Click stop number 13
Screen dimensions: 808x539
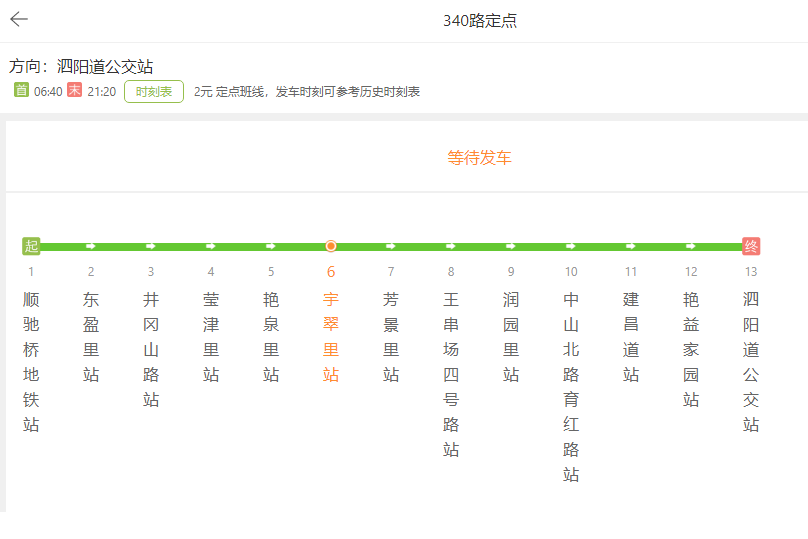coord(751,272)
